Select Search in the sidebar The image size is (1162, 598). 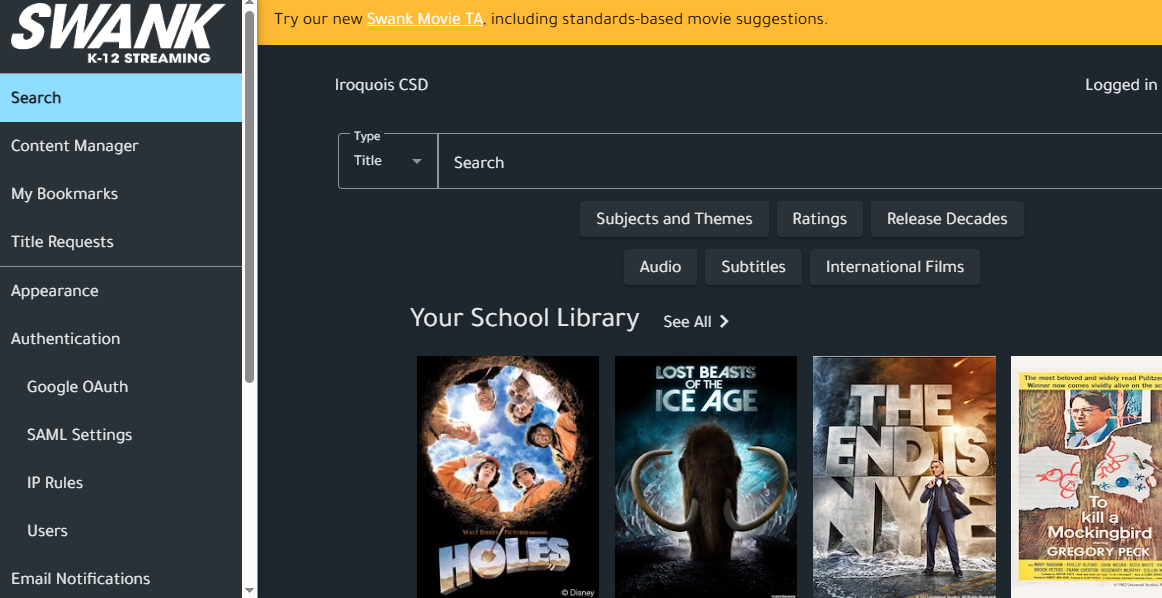click(121, 98)
